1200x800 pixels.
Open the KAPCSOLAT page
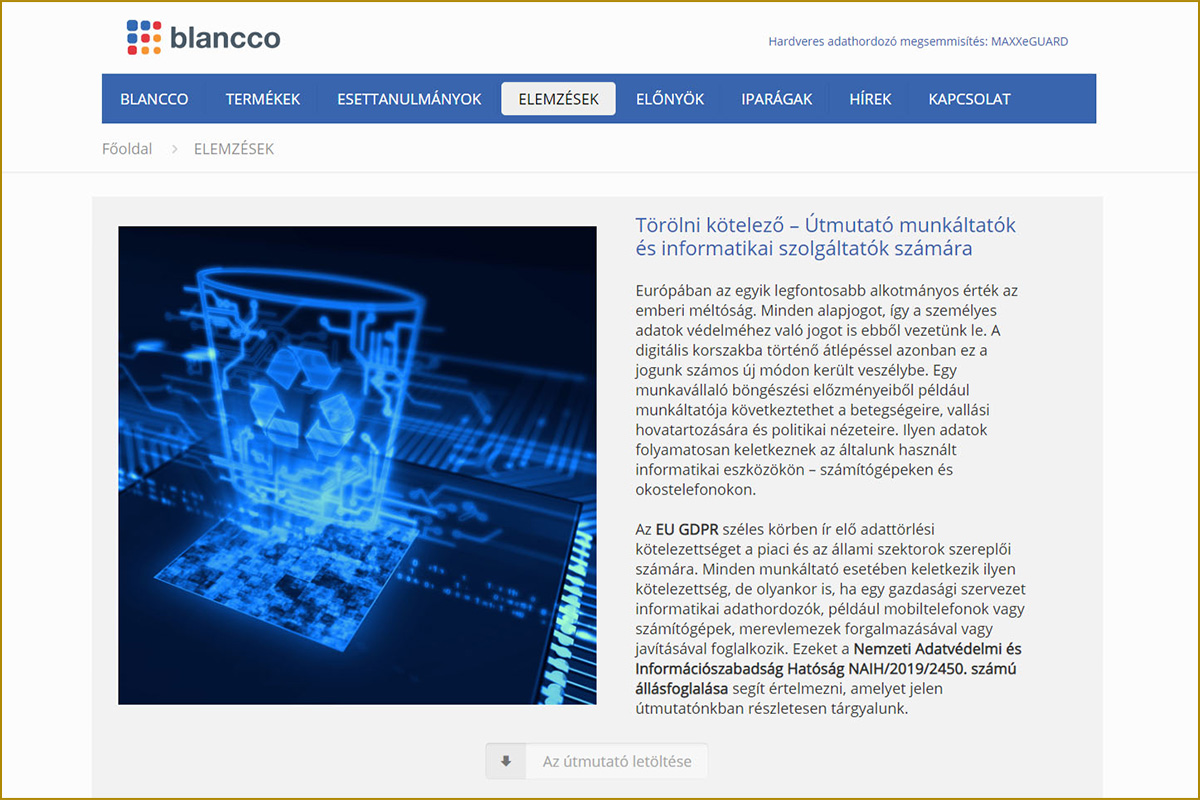pos(969,99)
